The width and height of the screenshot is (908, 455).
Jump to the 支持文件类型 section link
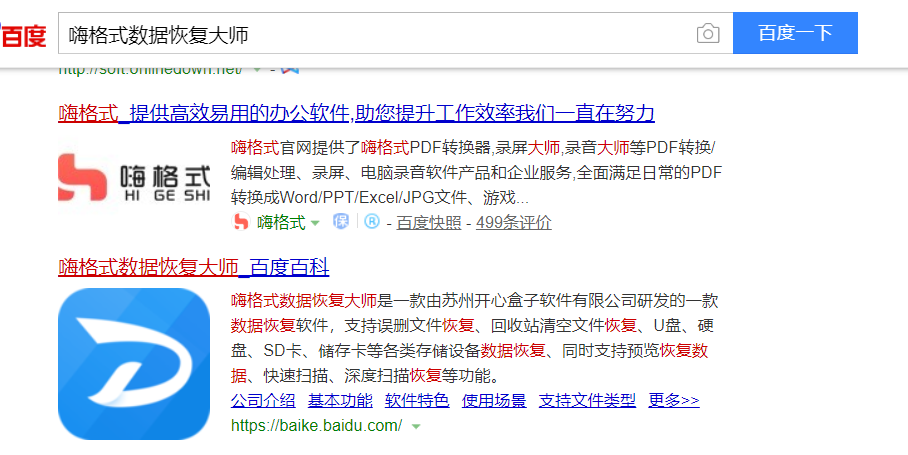[587, 401]
